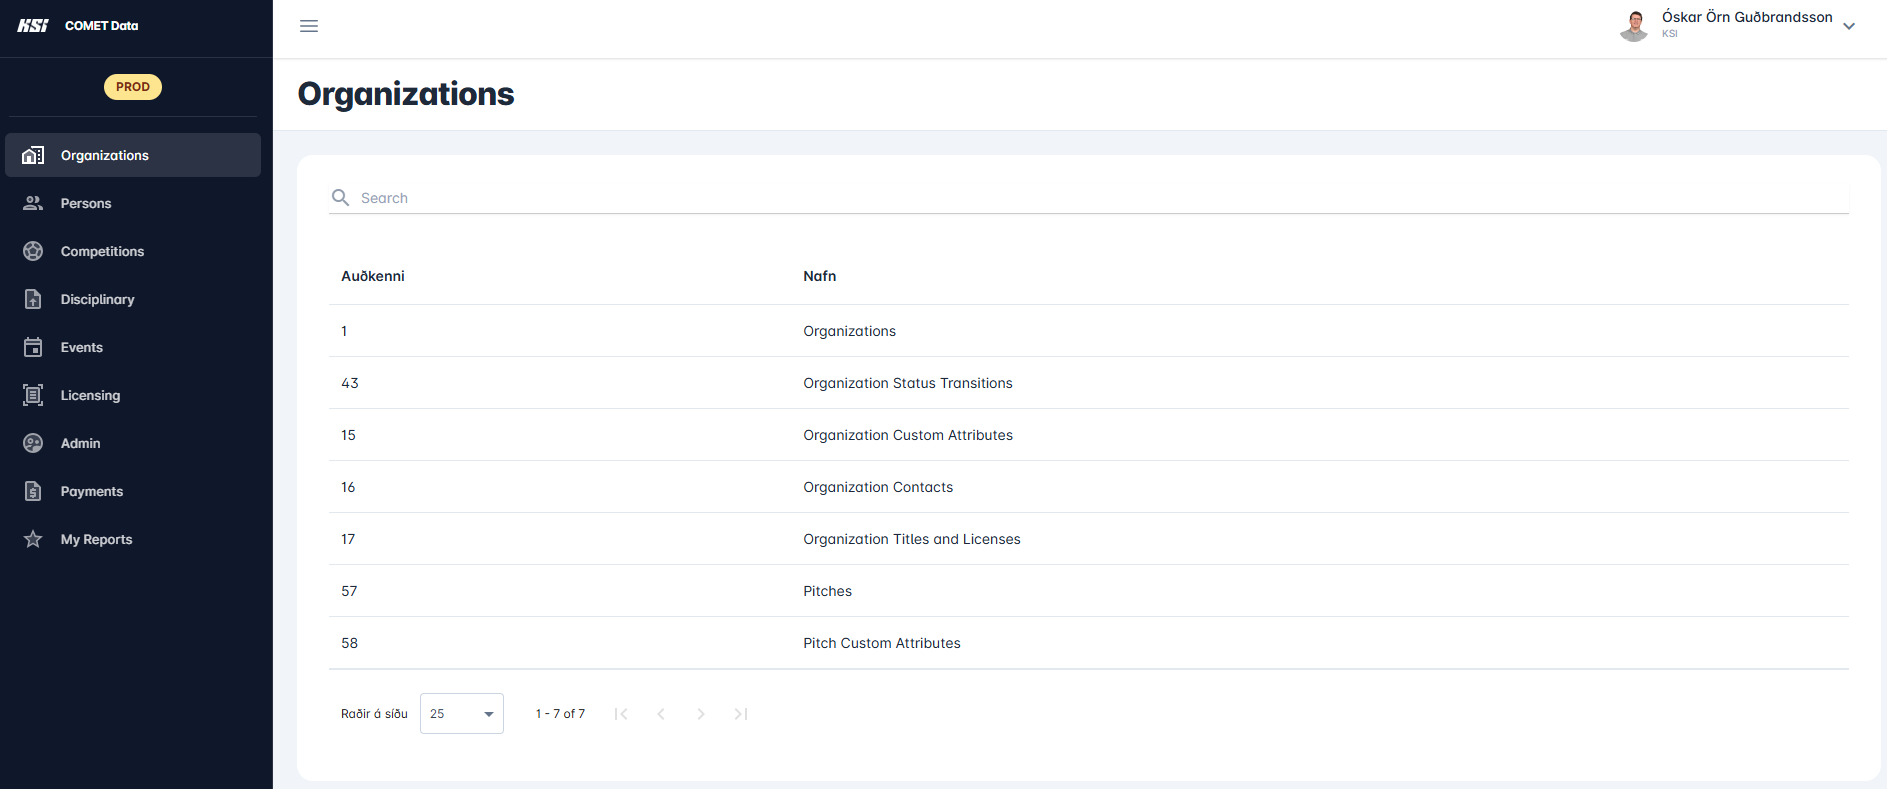Click the KSI COMET Data logo
Screen dimensions: 1887x789
(x=78, y=26)
